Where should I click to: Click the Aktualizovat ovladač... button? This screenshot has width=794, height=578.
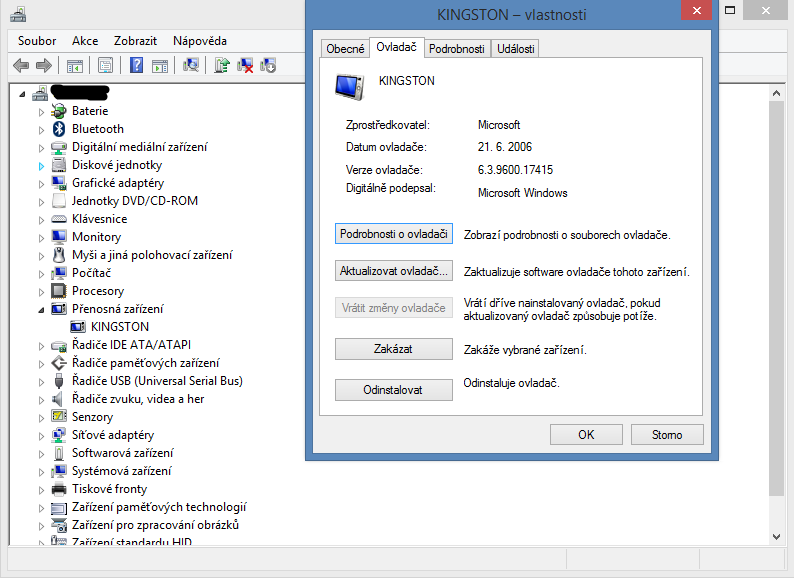[x=393, y=271]
